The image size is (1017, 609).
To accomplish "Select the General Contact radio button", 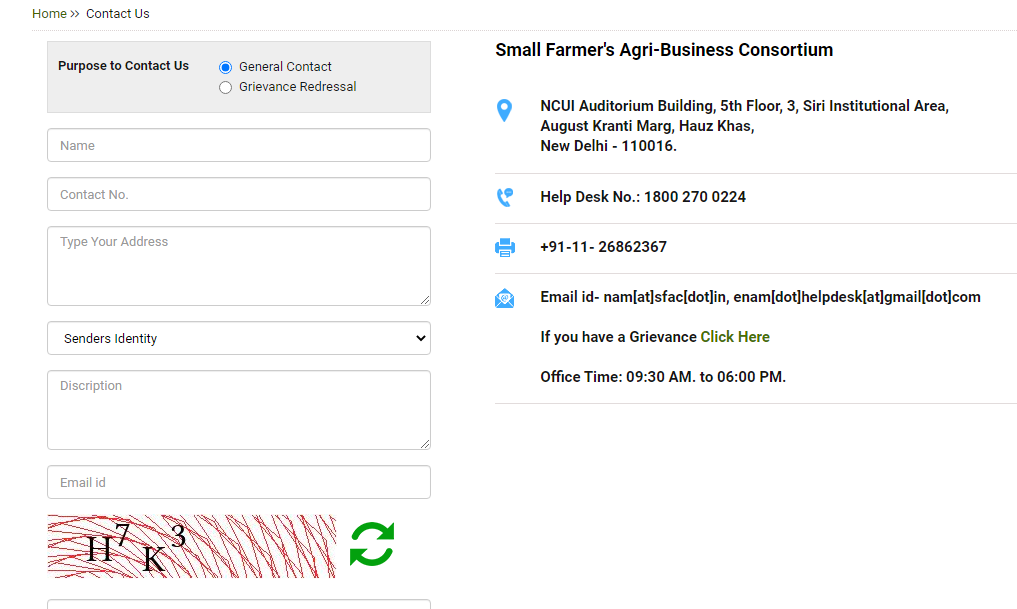I will 225,67.
